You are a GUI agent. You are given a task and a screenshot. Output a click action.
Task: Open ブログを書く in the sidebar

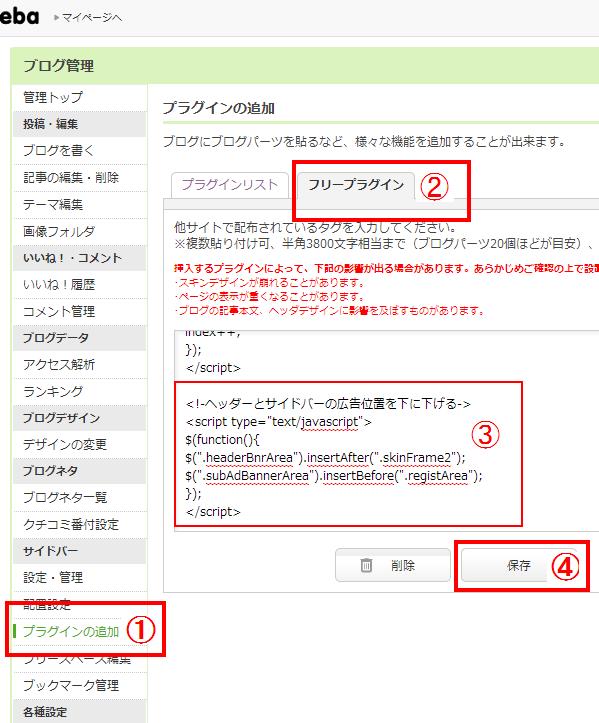[59, 150]
